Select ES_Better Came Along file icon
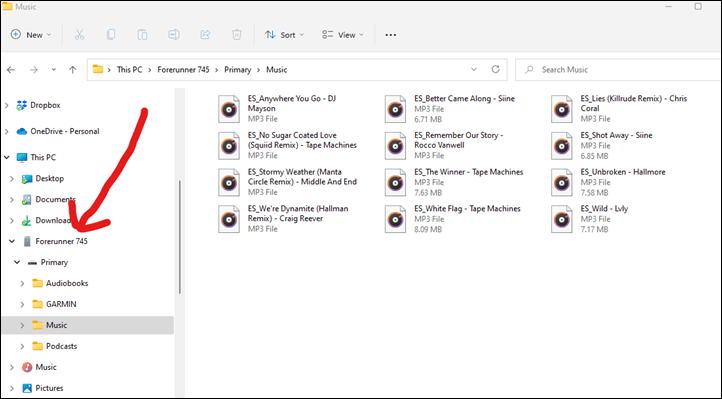Screen dimensions: 722x399 point(396,109)
